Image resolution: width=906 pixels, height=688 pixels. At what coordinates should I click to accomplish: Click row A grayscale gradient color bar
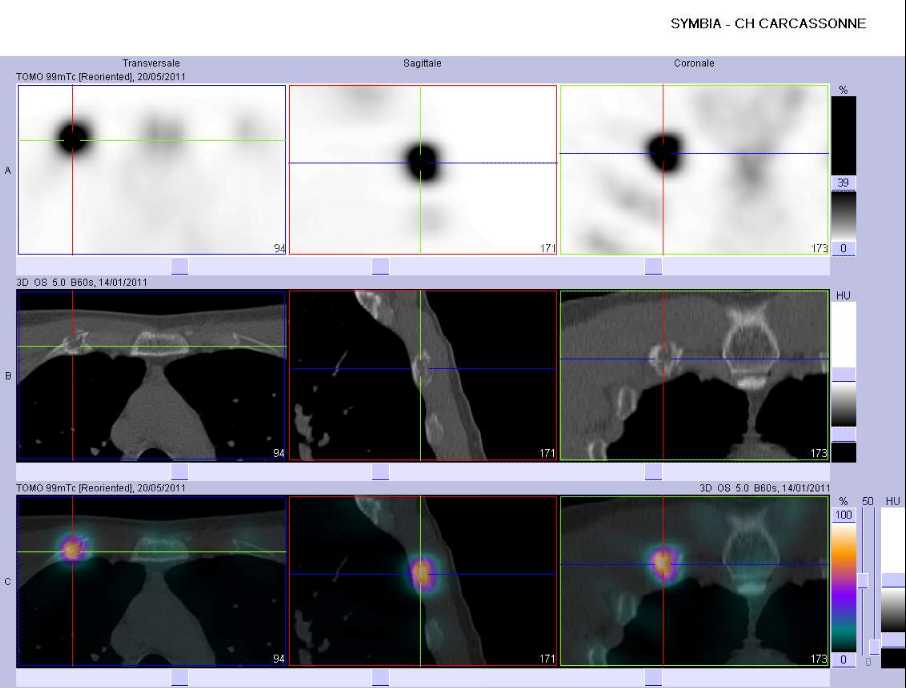click(x=844, y=216)
